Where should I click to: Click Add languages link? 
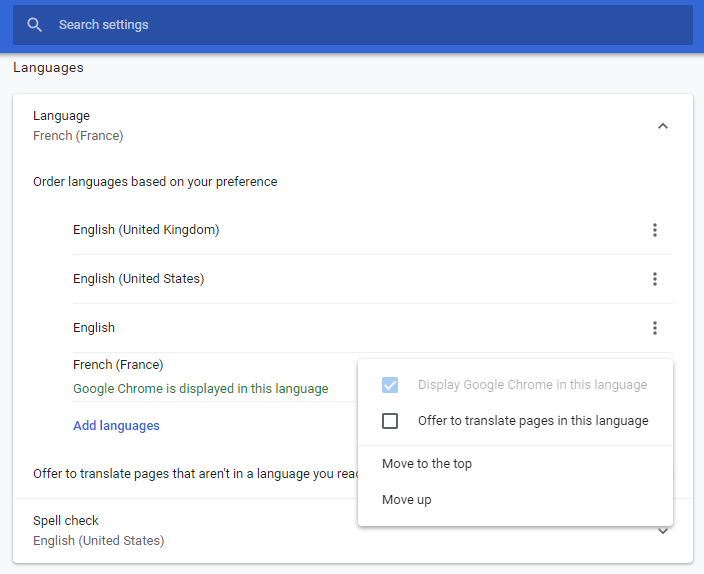click(116, 426)
